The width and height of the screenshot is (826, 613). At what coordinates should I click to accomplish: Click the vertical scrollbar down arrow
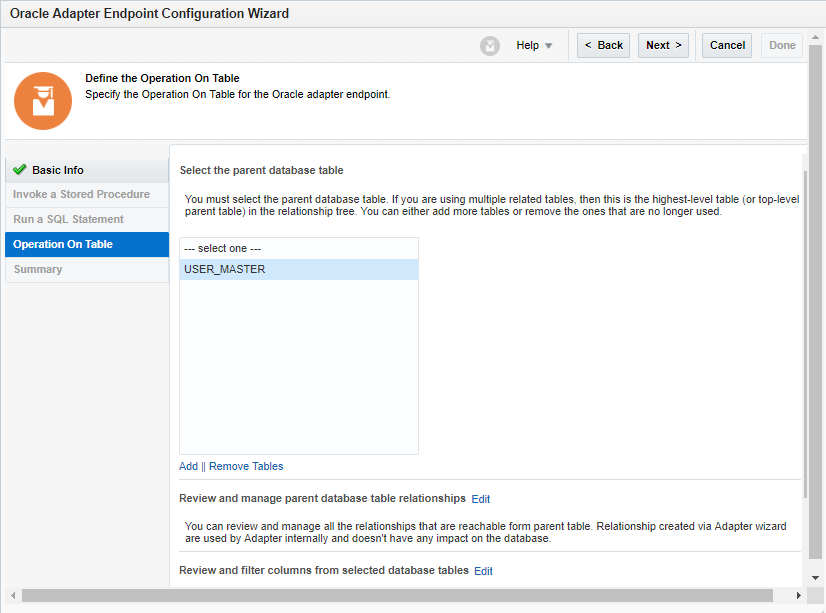tap(817, 577)
